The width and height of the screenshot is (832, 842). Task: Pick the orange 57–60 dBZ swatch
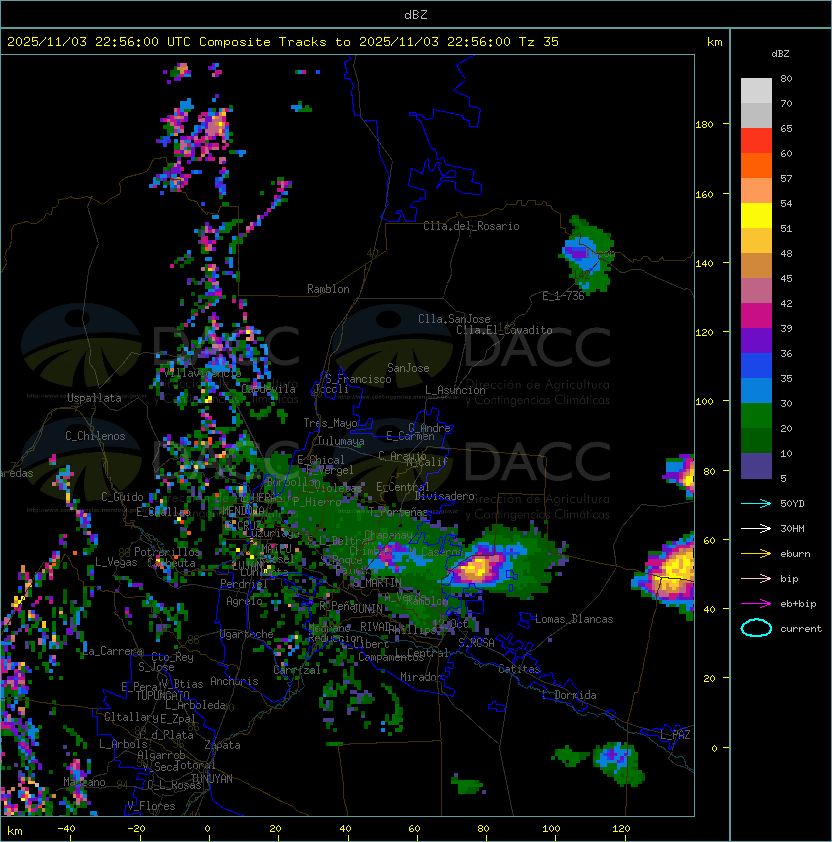coord(756,166)
